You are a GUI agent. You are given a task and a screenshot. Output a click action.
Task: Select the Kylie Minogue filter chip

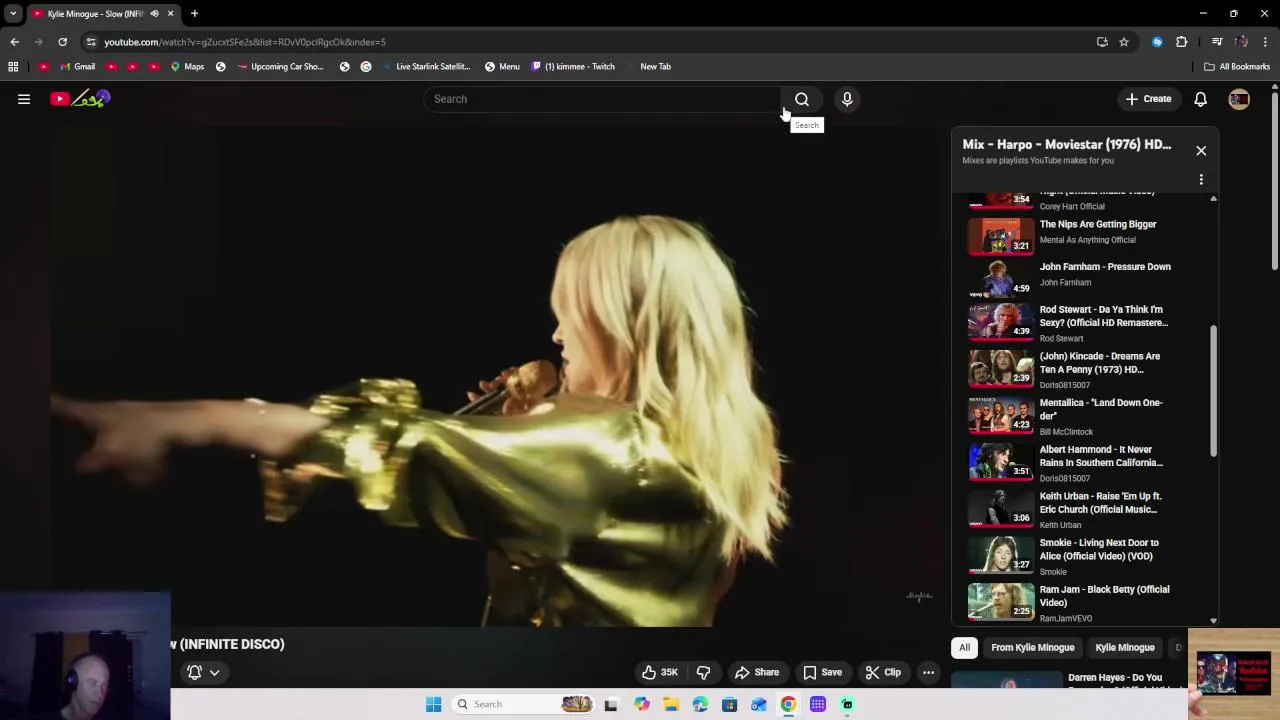[1125, 647]
